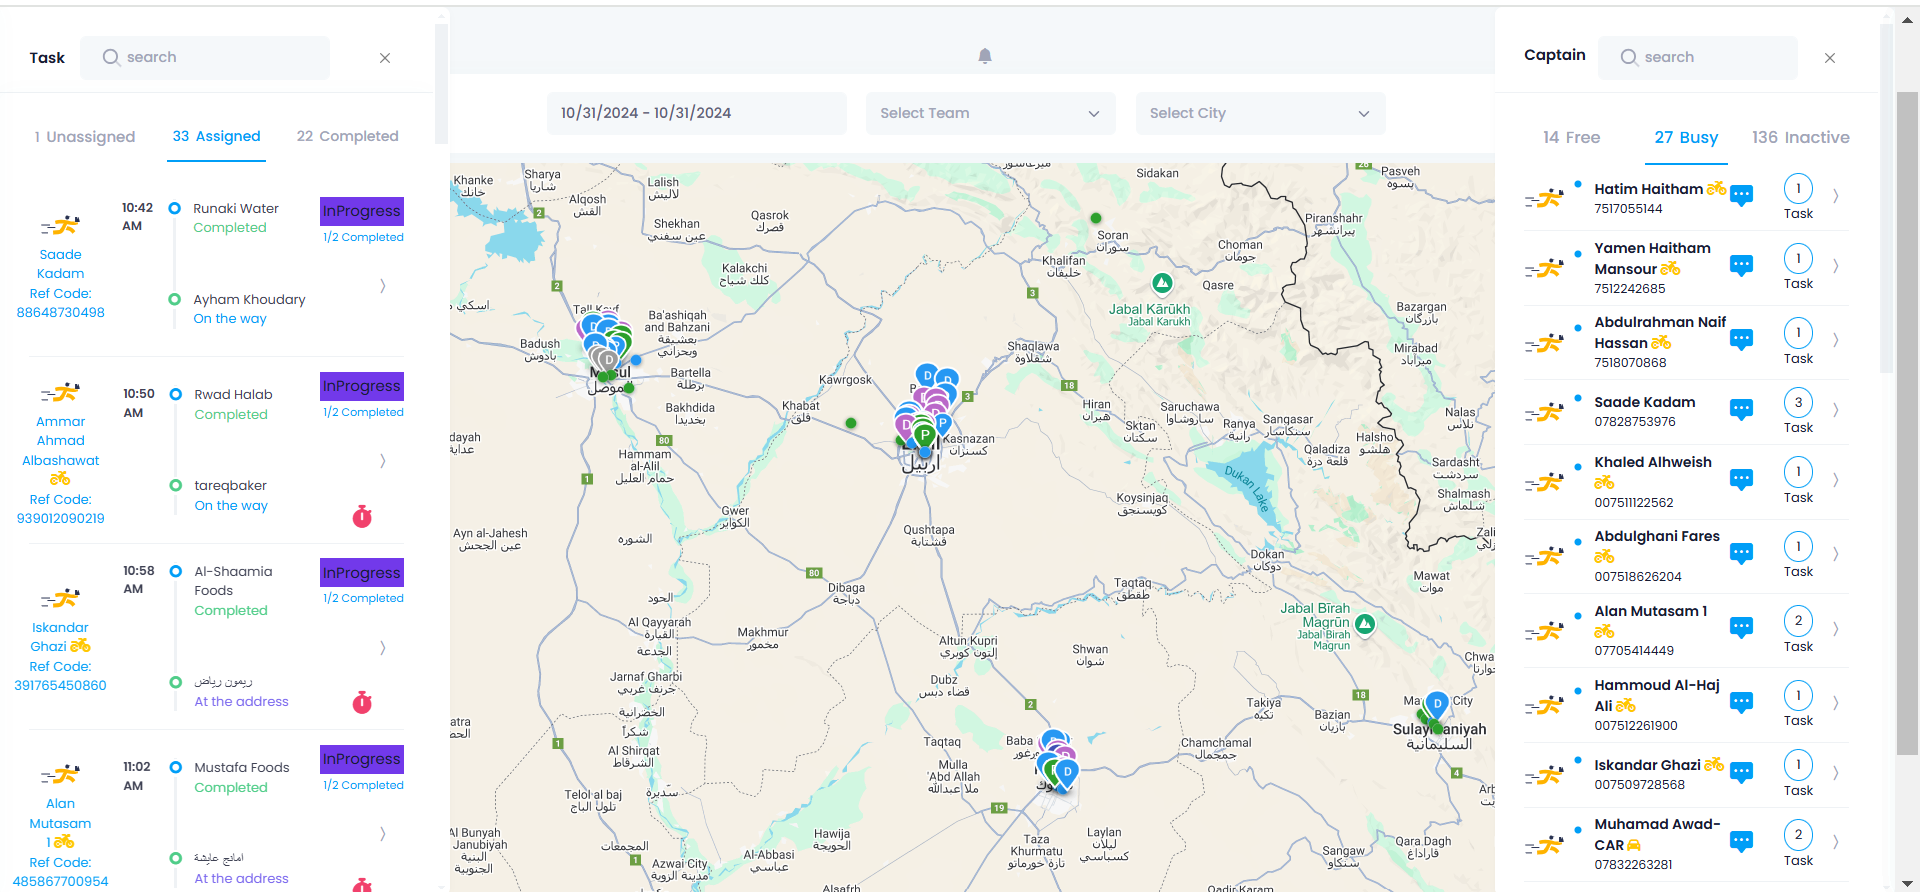Open chat with Hatim Haitham
The image size is (1920, 892).
click(1741, 195)
